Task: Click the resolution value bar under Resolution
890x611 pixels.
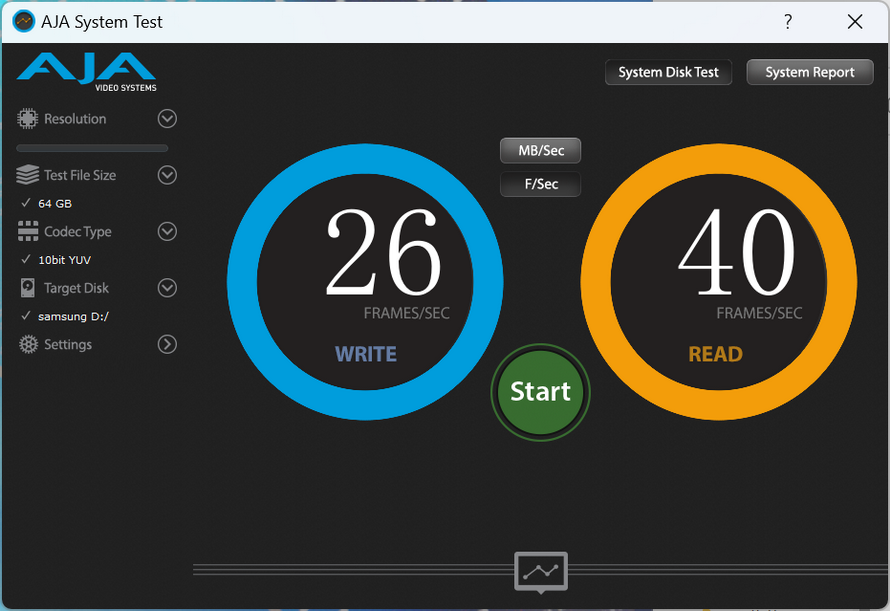Action: pyautogui.click(x=92, y=148)
